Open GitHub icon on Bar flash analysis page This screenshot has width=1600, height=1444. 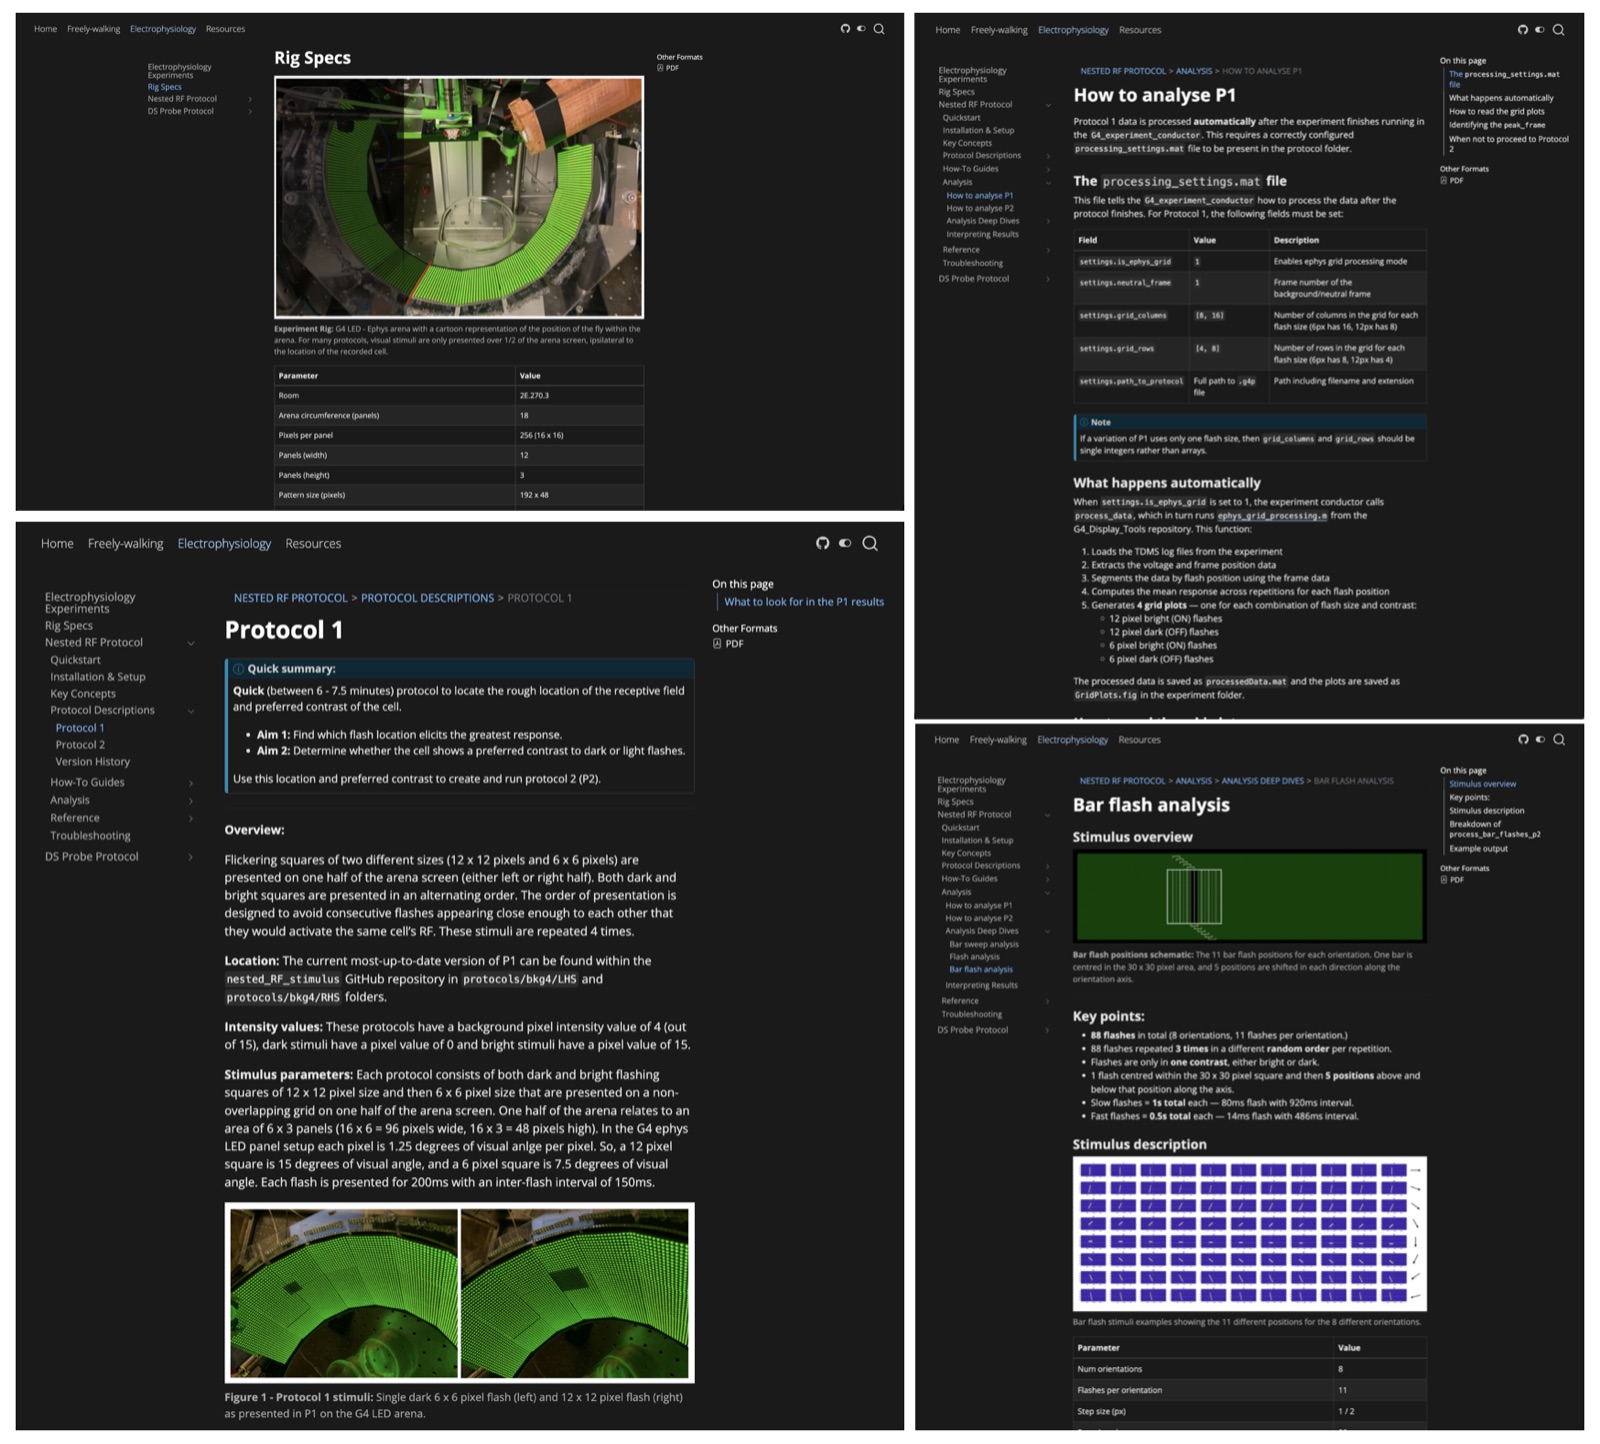tap(1523, 740)
